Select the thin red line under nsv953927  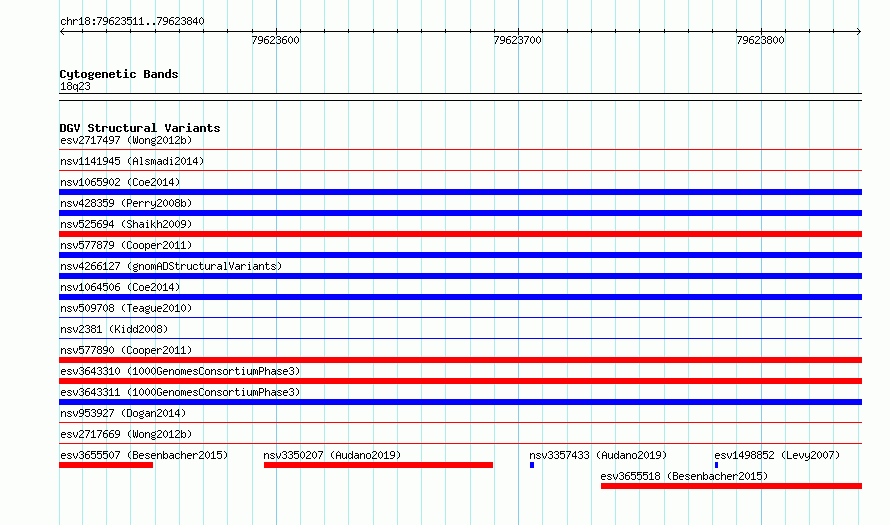[x=460, y=423]
